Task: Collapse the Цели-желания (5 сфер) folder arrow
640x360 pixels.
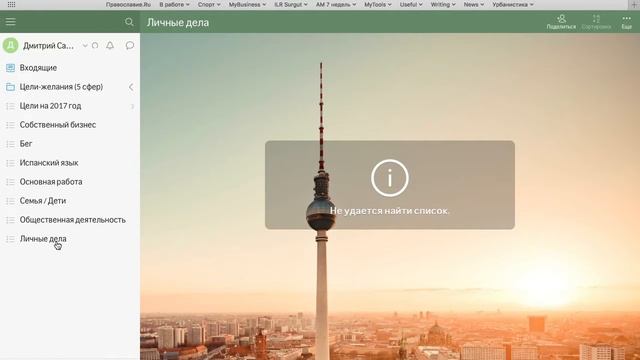Action: point(131,87)
